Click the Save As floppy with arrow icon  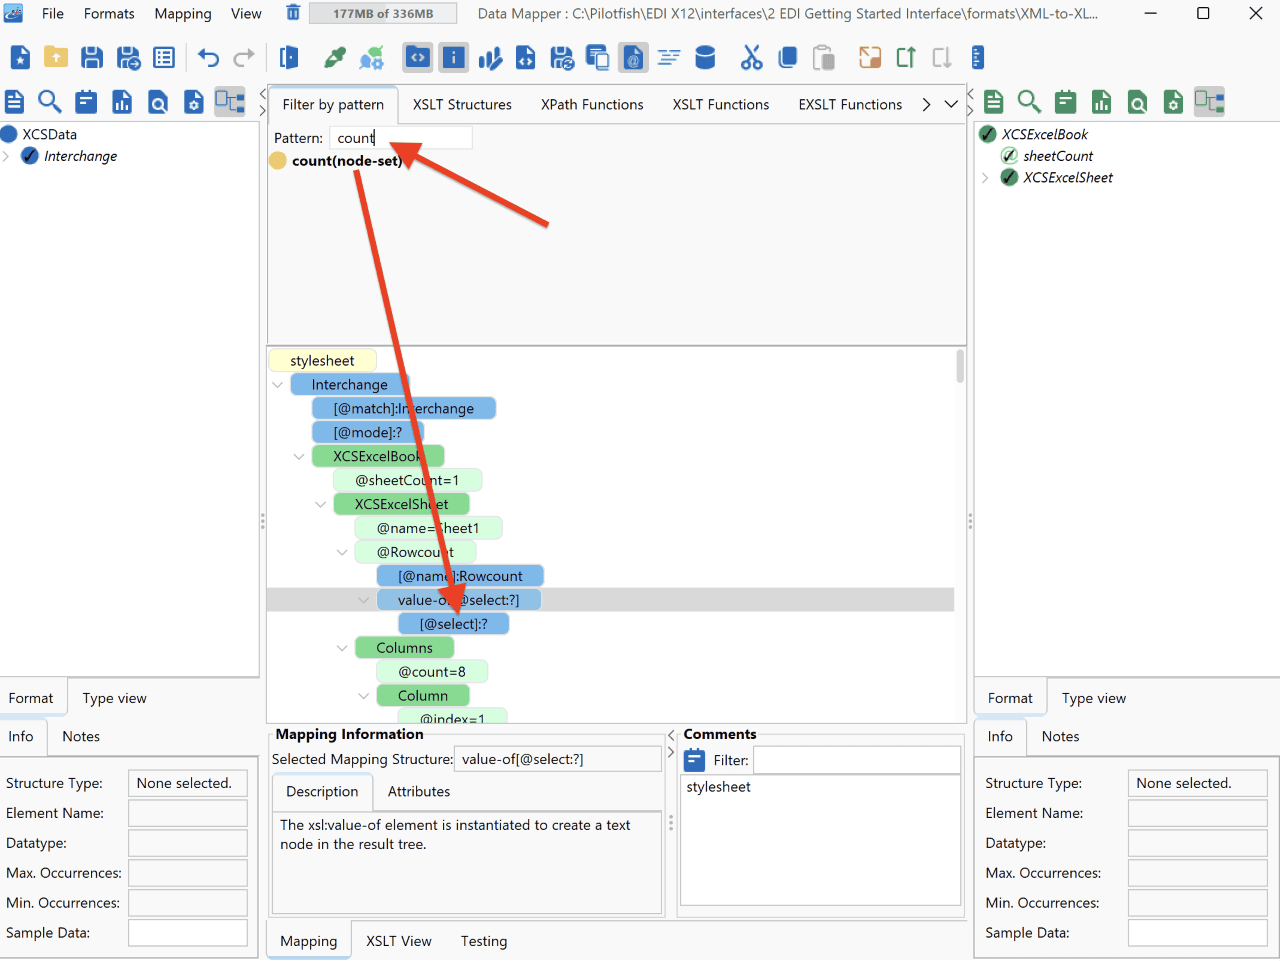tap(128, 58)
